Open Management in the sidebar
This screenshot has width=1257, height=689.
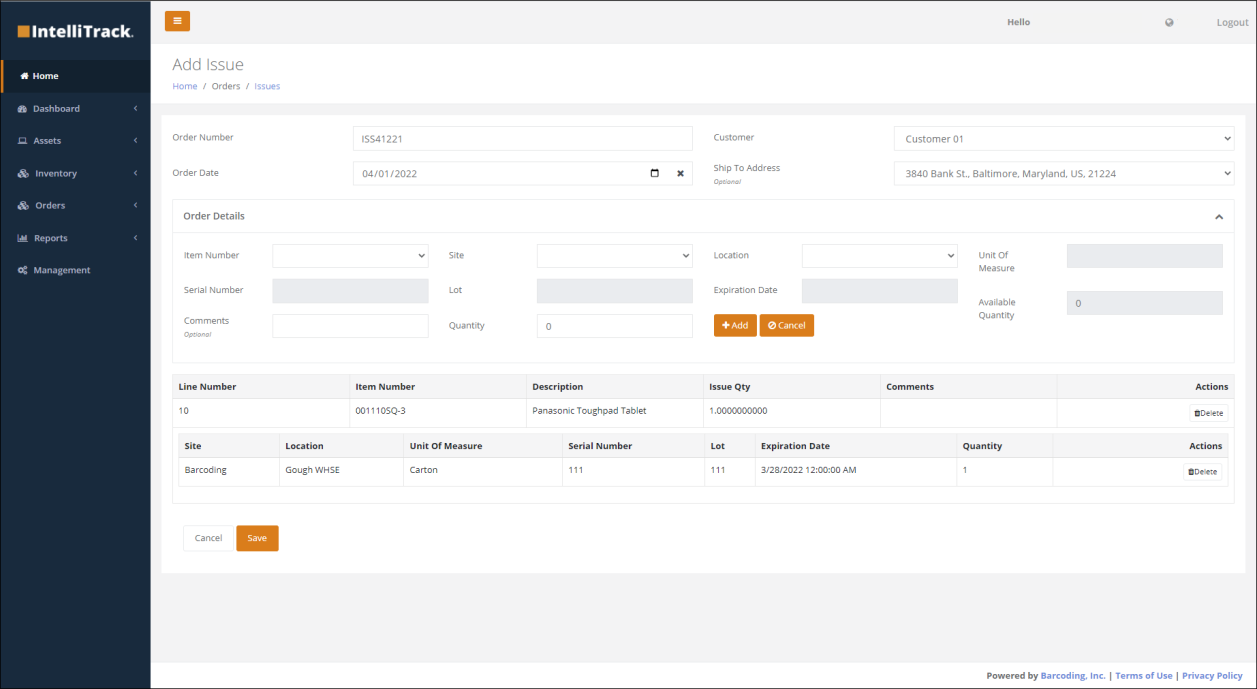click(75, 270)
